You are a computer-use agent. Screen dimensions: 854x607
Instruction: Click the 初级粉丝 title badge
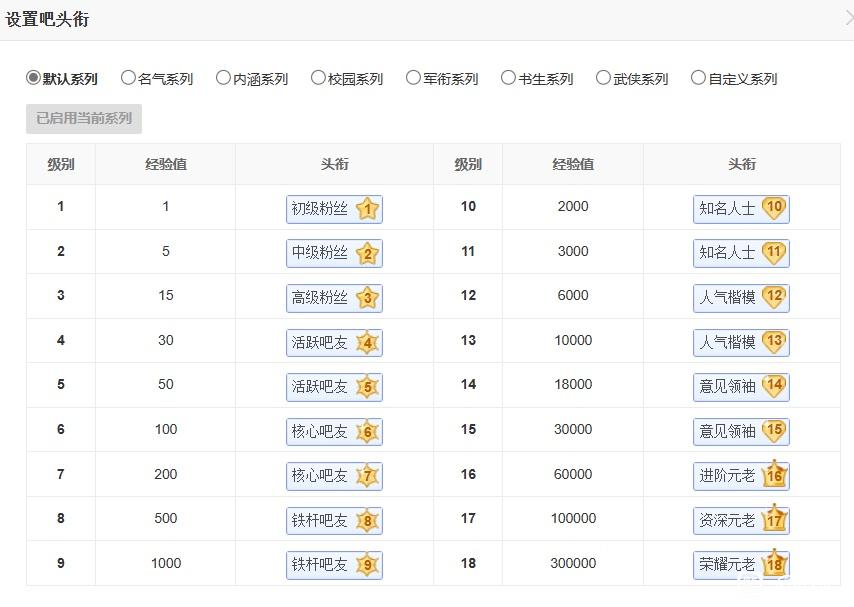[334, 209]
